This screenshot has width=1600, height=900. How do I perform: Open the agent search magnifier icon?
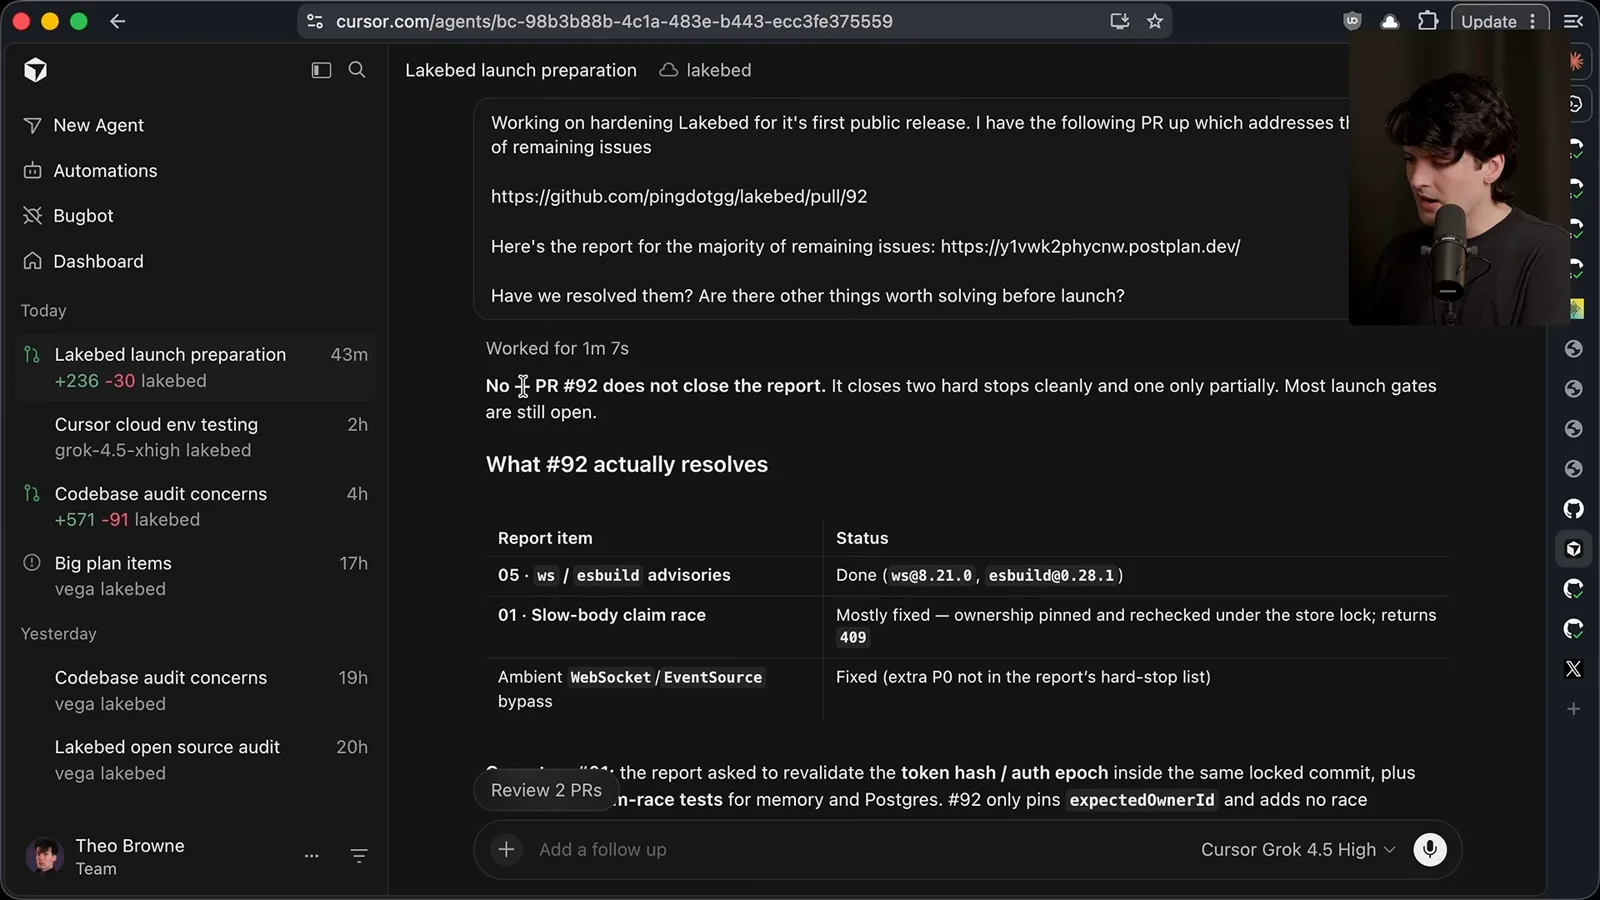357,70
